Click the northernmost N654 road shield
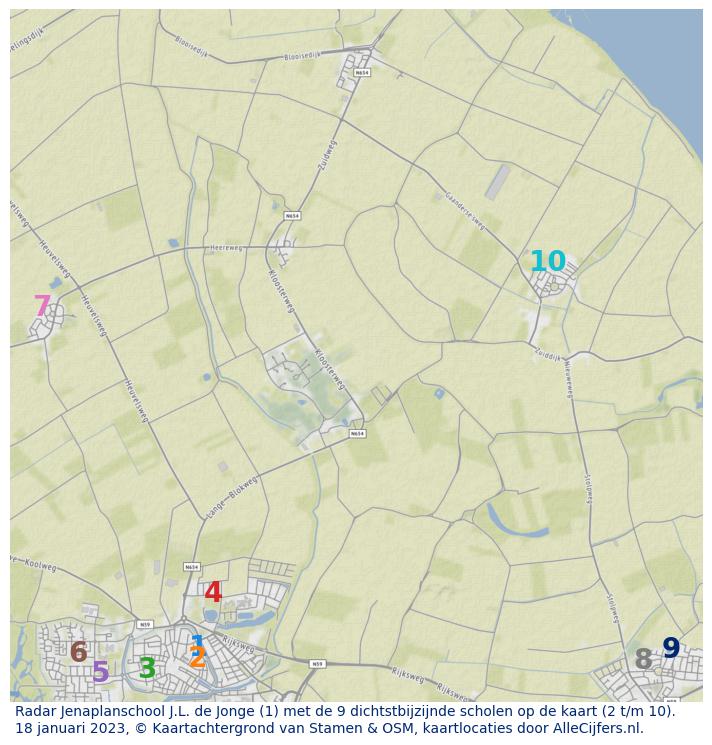 click(x=362, y=73)
